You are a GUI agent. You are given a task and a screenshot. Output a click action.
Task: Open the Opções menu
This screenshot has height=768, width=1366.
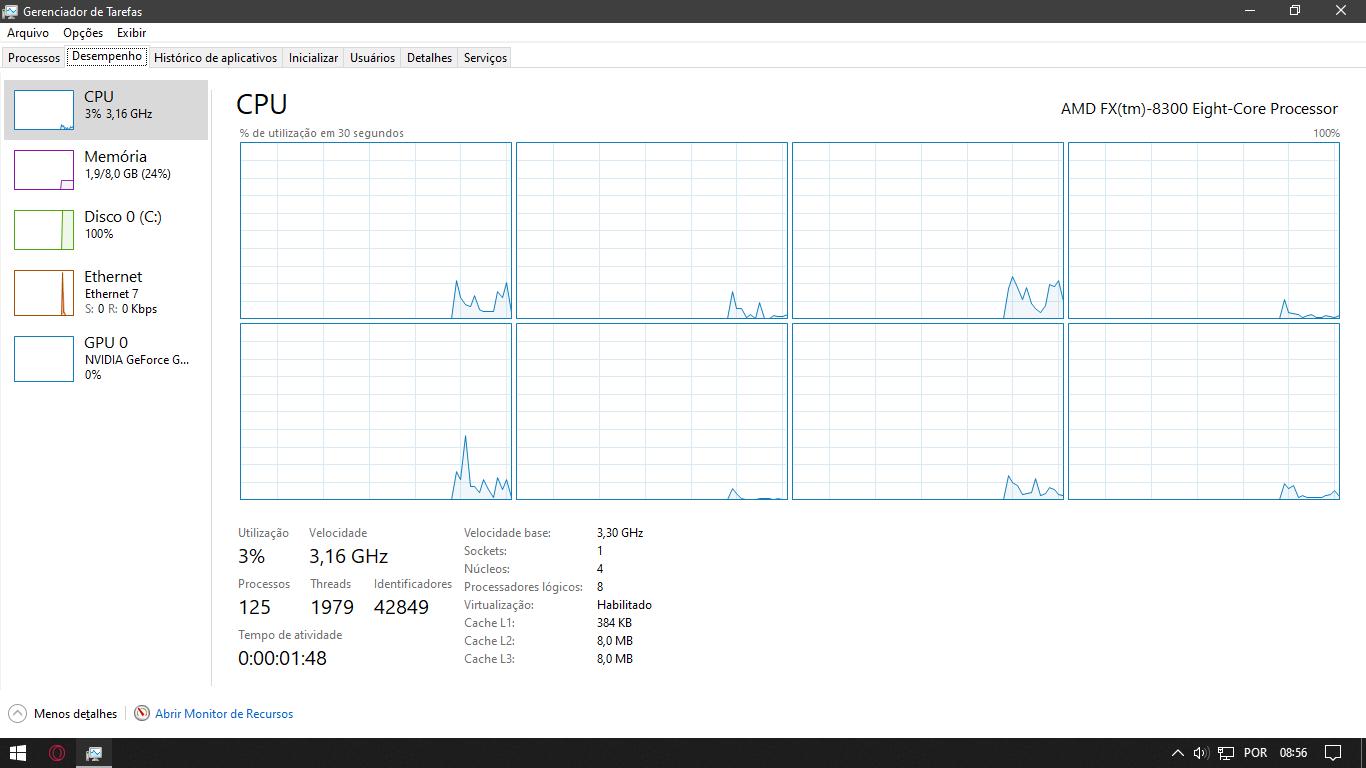click(83, 33)
